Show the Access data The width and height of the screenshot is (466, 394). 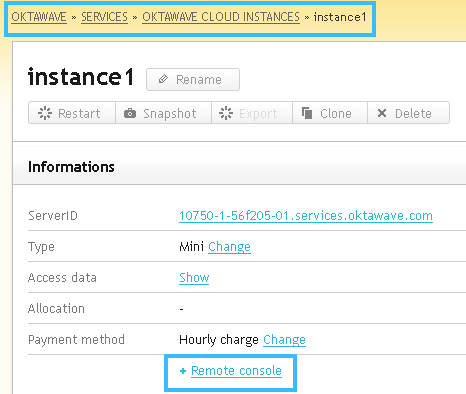(x=194, y=278)
